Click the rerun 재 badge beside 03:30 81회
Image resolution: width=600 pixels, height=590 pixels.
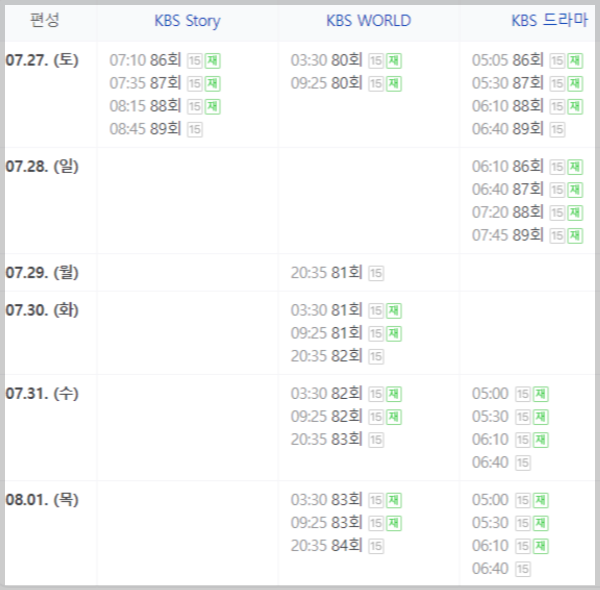tap(394, 311)
